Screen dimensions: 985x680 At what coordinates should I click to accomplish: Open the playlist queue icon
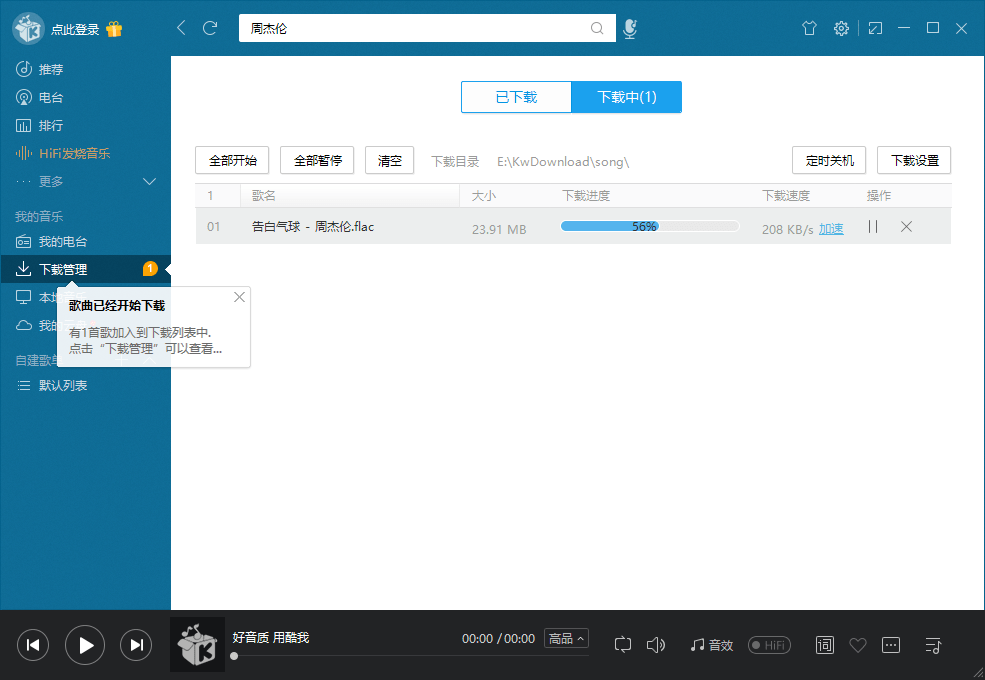click(x=933, y=645)
